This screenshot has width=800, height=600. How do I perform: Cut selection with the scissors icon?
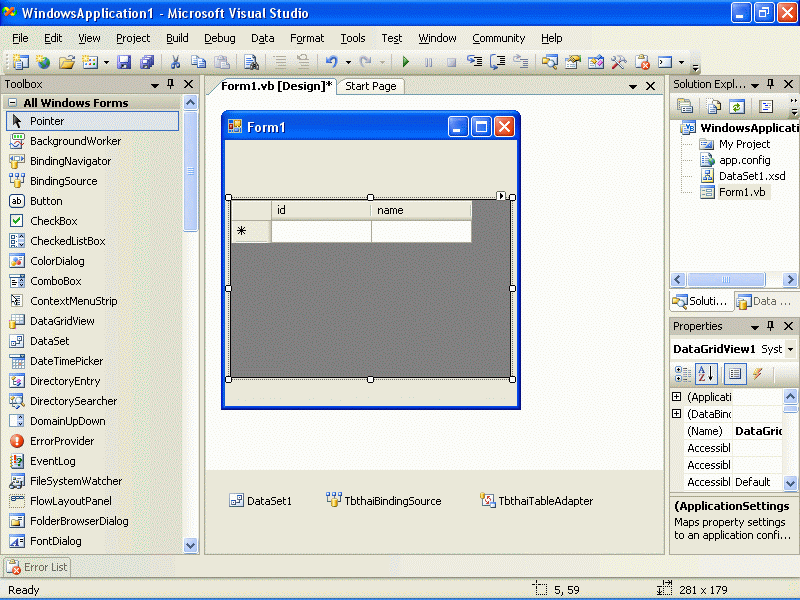(x=175, y=62)
